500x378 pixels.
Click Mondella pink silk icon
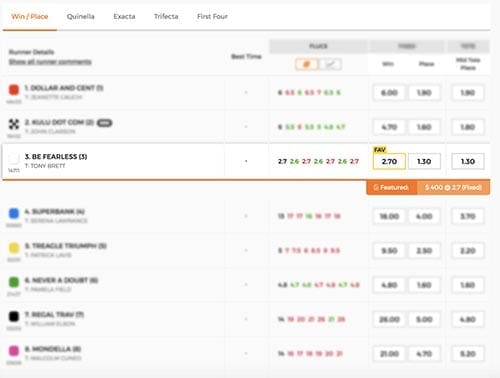14,351
